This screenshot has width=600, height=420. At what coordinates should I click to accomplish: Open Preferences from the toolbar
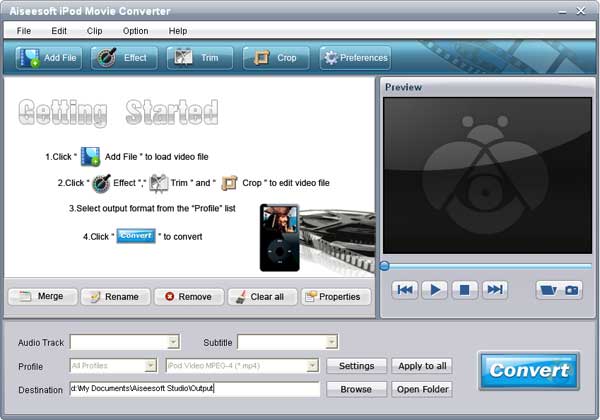355,58
